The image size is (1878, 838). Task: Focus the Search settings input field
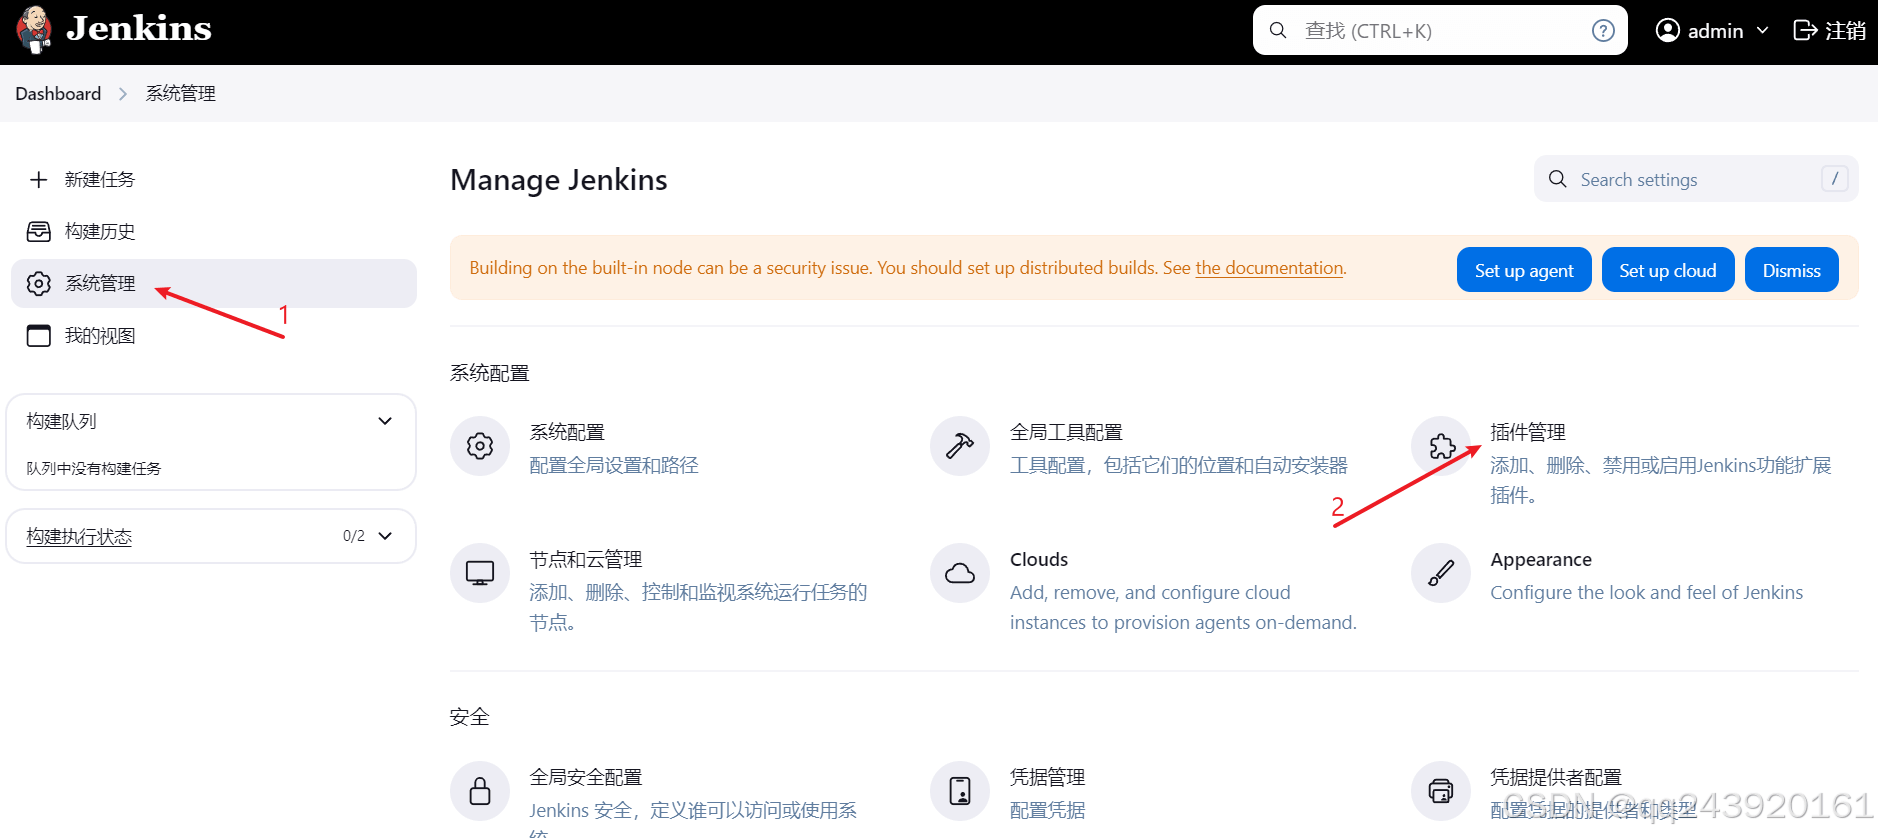1696,179
